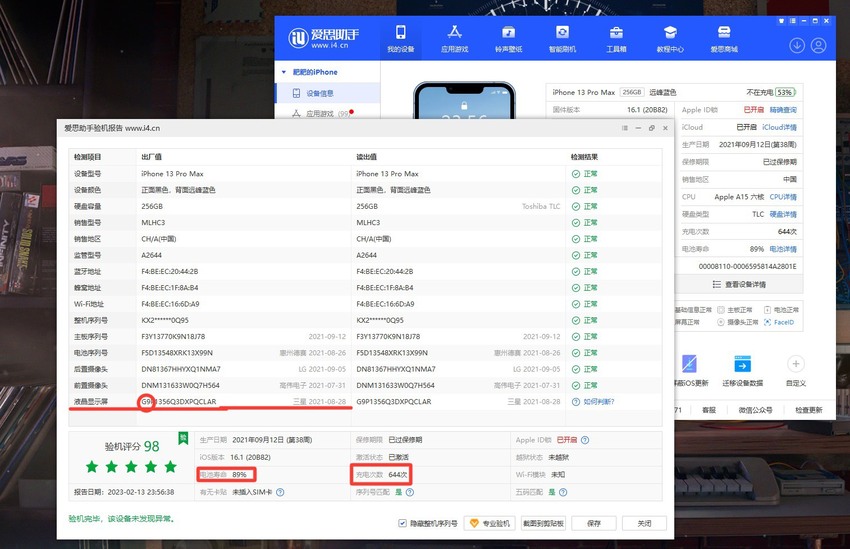Click the 正常 check icon in 电池序列号 row
Screen dimensions: 850x549
tap(576, 353)
